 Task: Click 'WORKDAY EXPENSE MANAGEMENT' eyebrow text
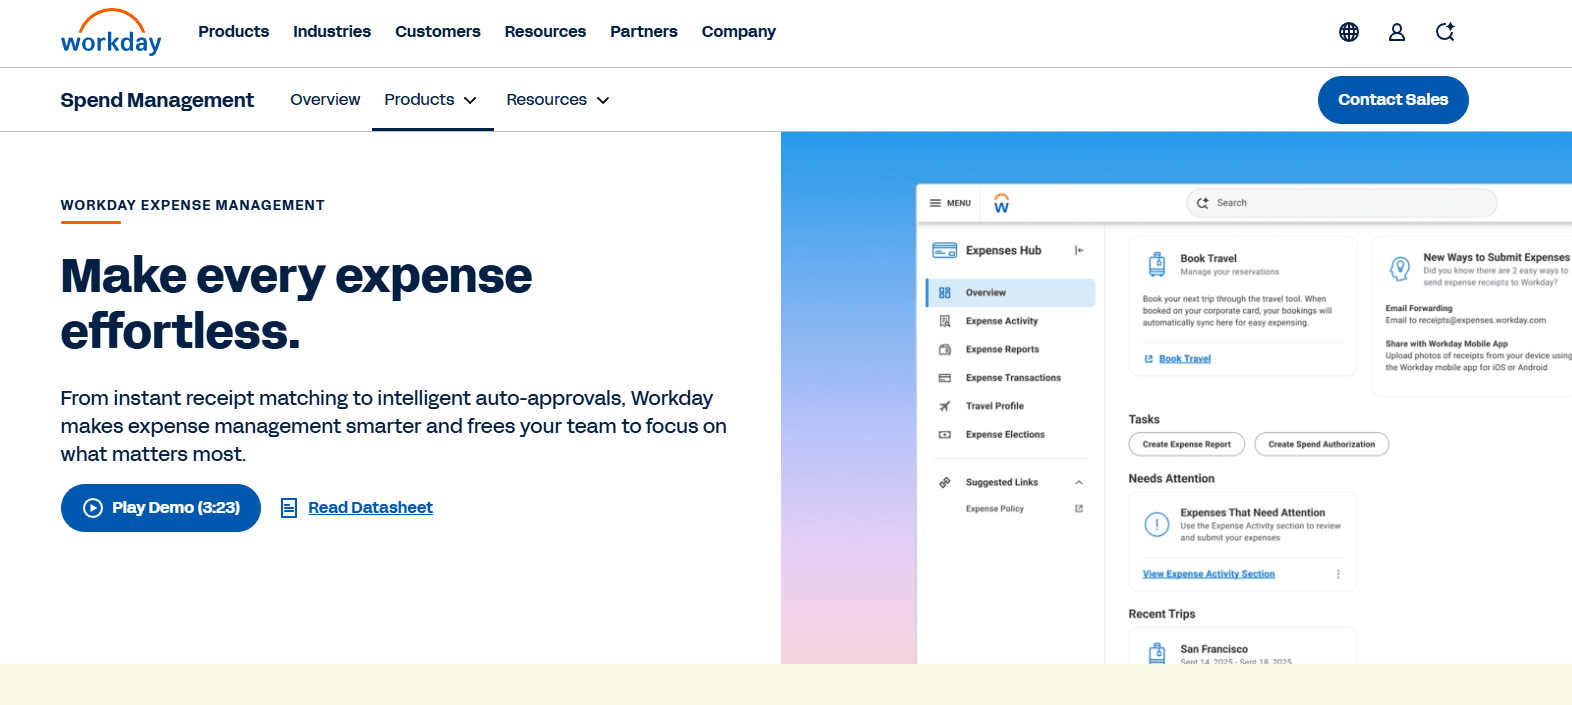point(193,205)
